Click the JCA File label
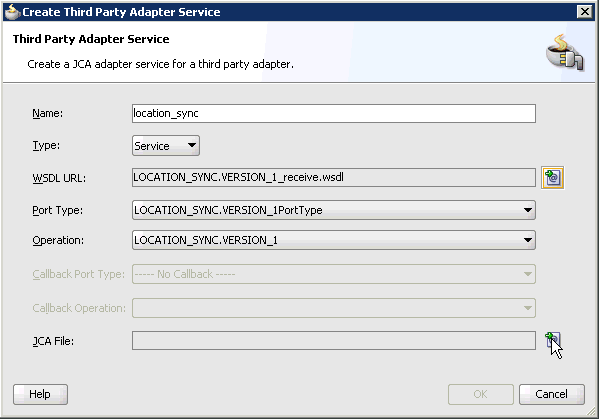 (53, 341)
